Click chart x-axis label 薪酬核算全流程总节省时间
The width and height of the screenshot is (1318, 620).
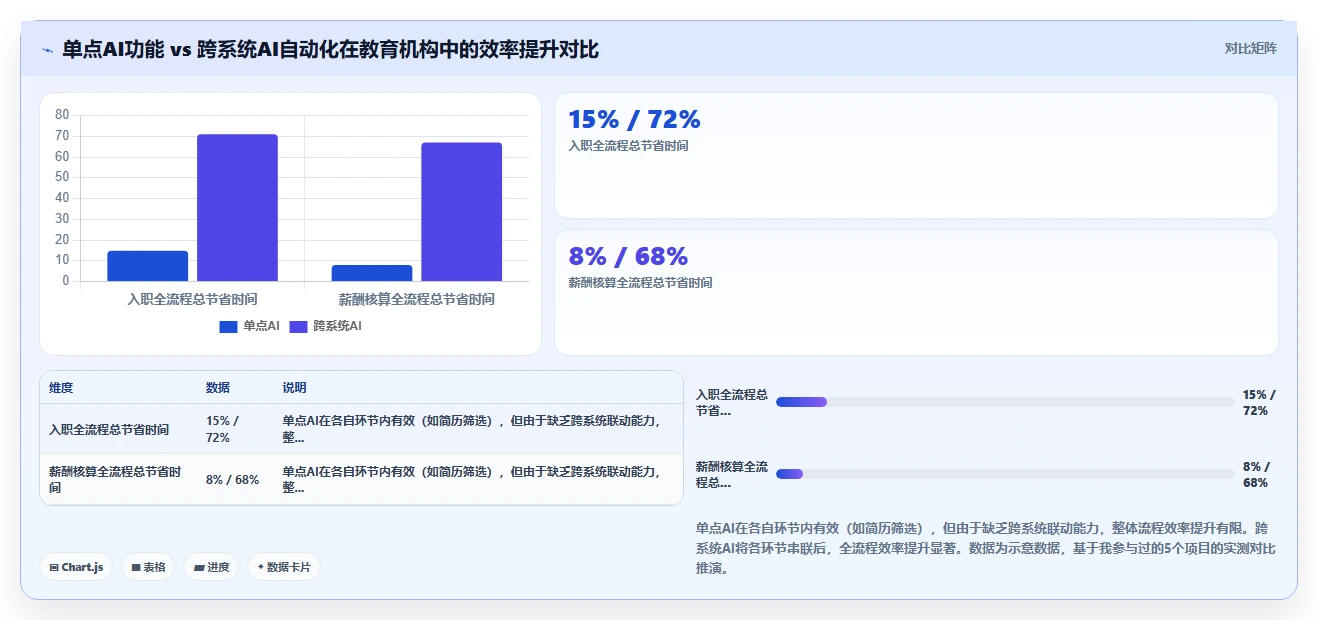[416, 299]
